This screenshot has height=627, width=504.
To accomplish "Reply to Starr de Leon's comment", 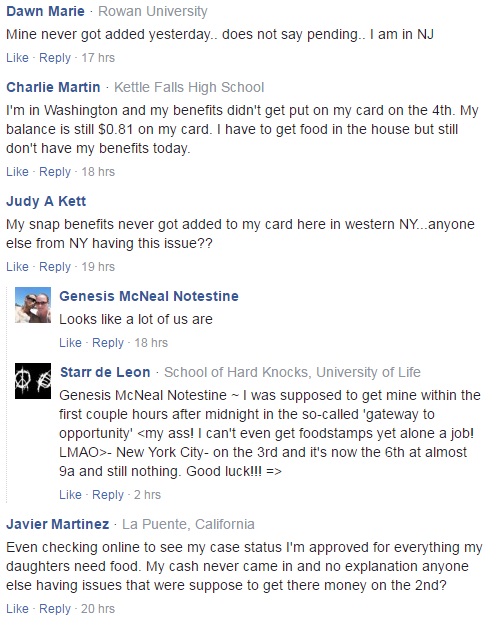I will tap(108, 495).
